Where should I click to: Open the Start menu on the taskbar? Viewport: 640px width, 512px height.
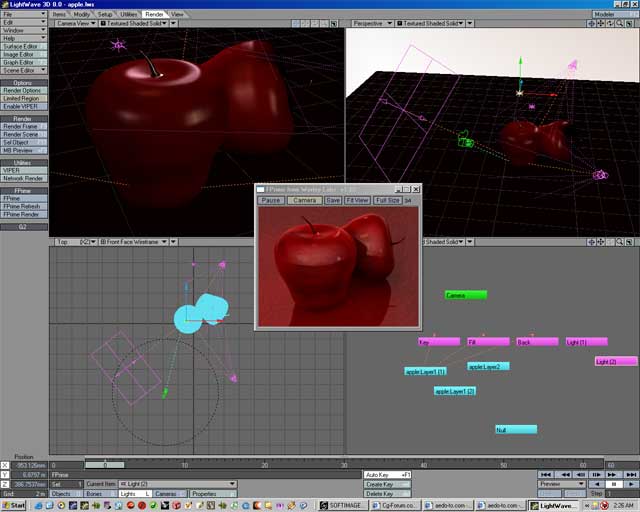[13, 505]
